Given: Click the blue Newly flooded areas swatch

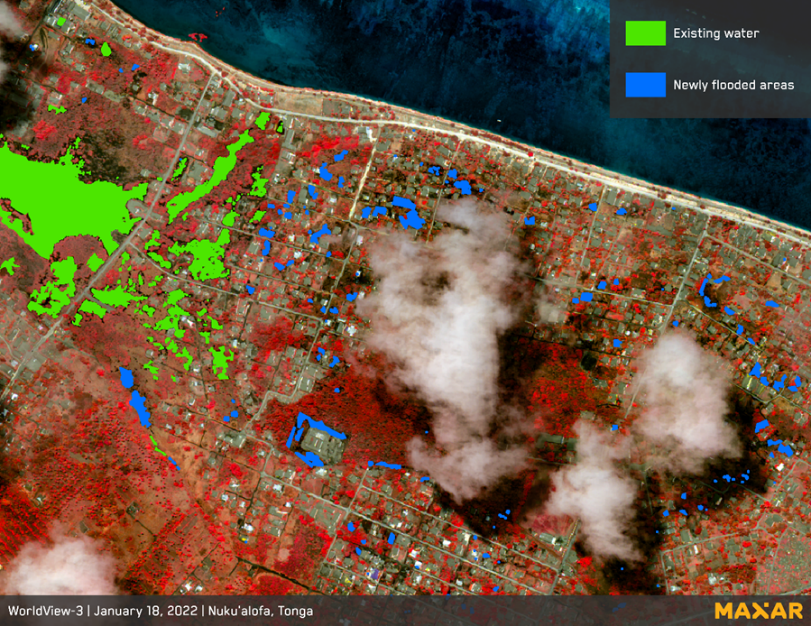Looking at the screenshot, I should pyautogui.click(x=645, y=85).
